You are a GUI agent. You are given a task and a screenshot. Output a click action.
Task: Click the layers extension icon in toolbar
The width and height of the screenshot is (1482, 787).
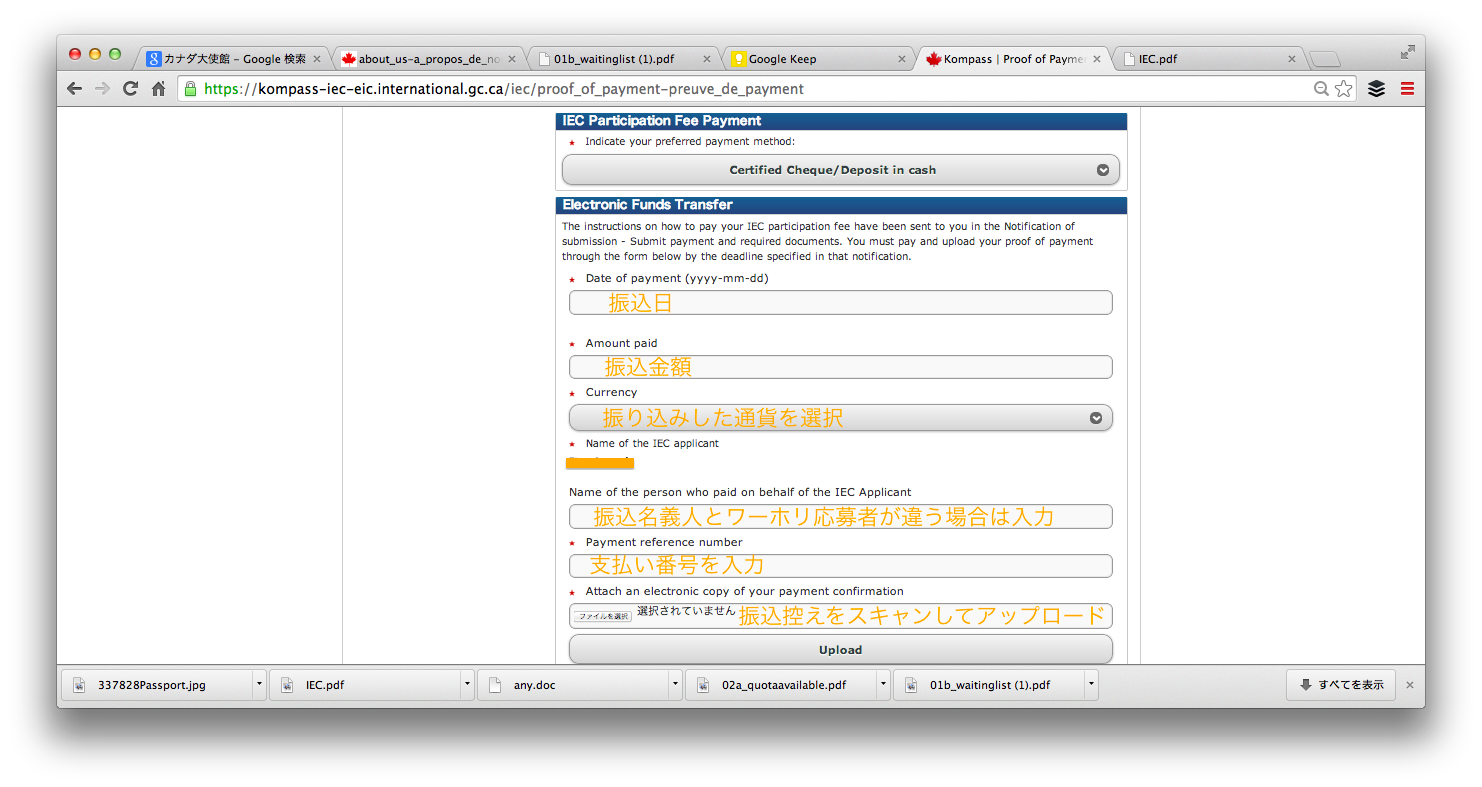1377,89
